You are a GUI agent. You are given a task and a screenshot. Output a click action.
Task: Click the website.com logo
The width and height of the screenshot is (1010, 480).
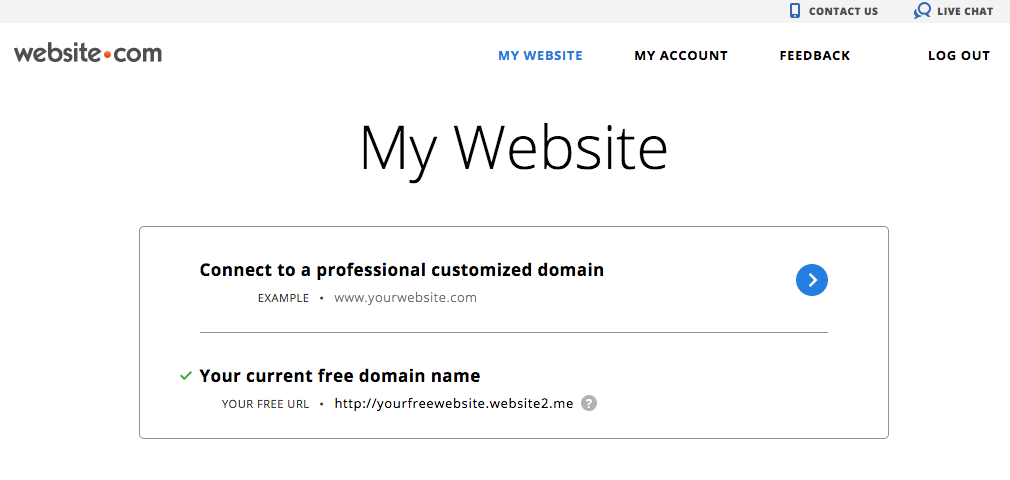pos(88,53)
